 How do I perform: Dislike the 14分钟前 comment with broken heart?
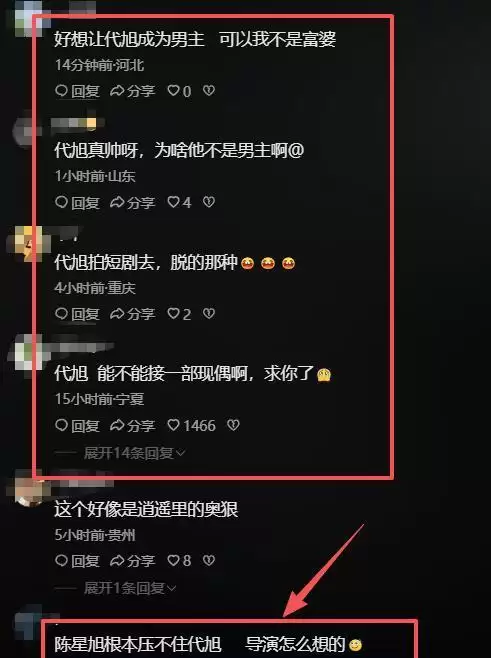click(209, 91)
